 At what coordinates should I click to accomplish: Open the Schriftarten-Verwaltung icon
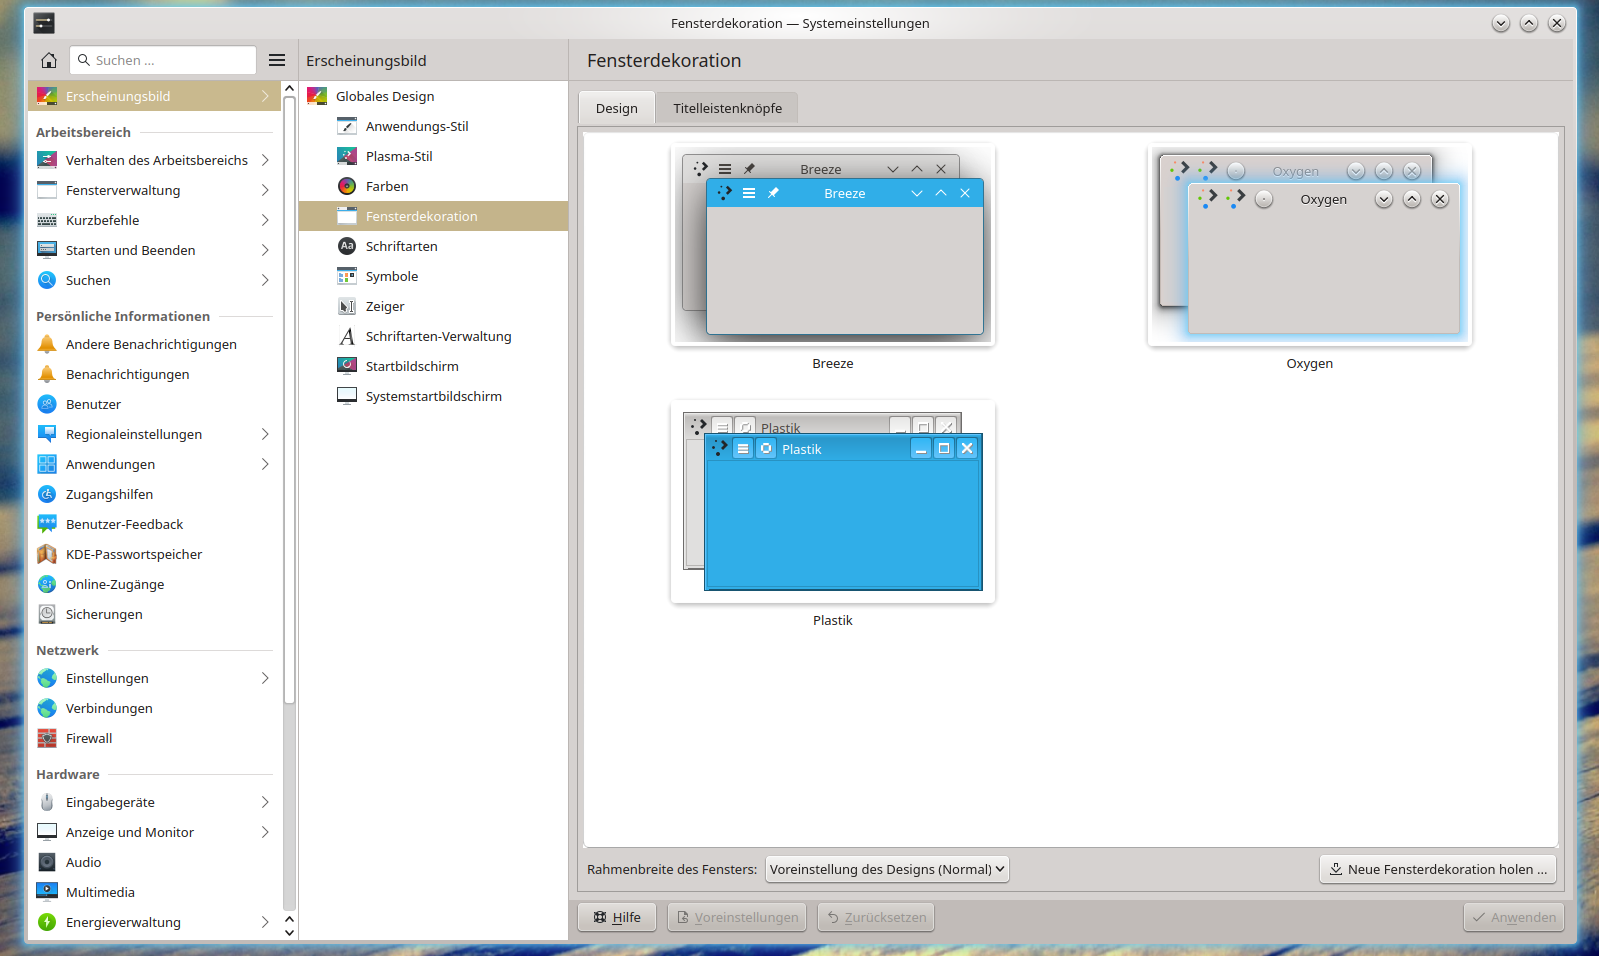(x=347, y=336)
